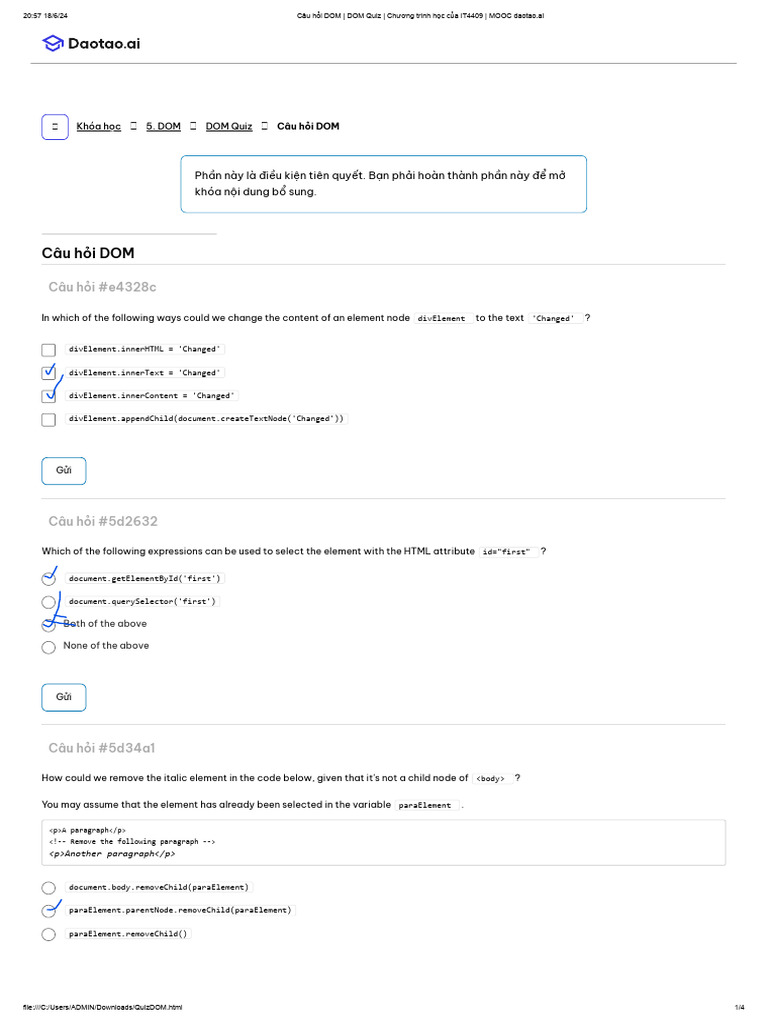Select document.body.removeChild(paraElement) option
This screenshot has width=768, height=1024.
click(48, 888)
